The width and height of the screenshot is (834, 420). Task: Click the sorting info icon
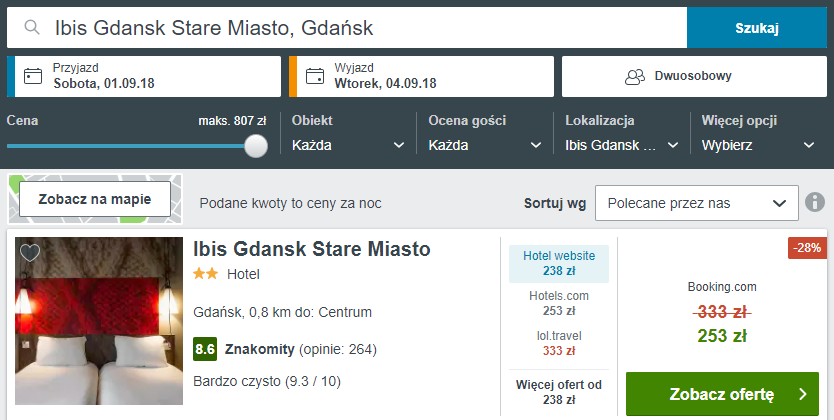coord(814,203)
